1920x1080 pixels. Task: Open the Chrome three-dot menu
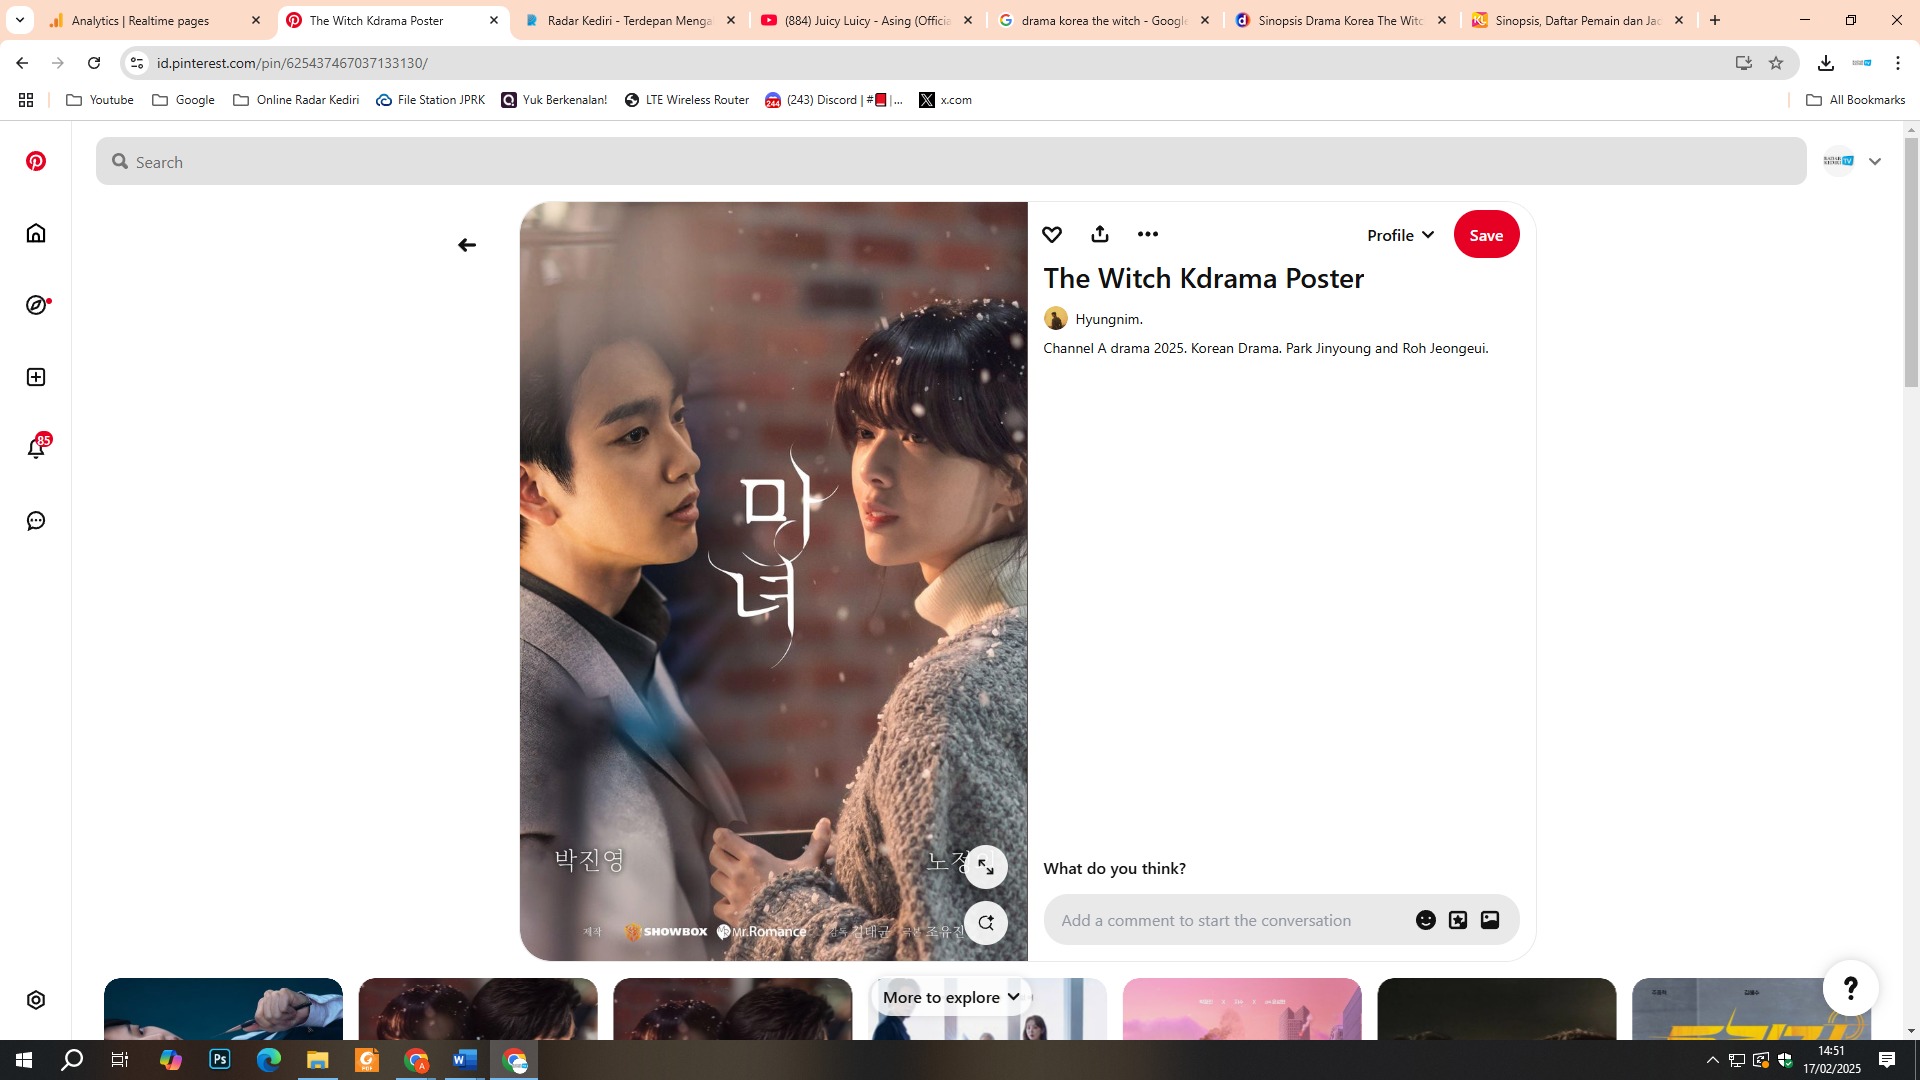coord(1898,63)
